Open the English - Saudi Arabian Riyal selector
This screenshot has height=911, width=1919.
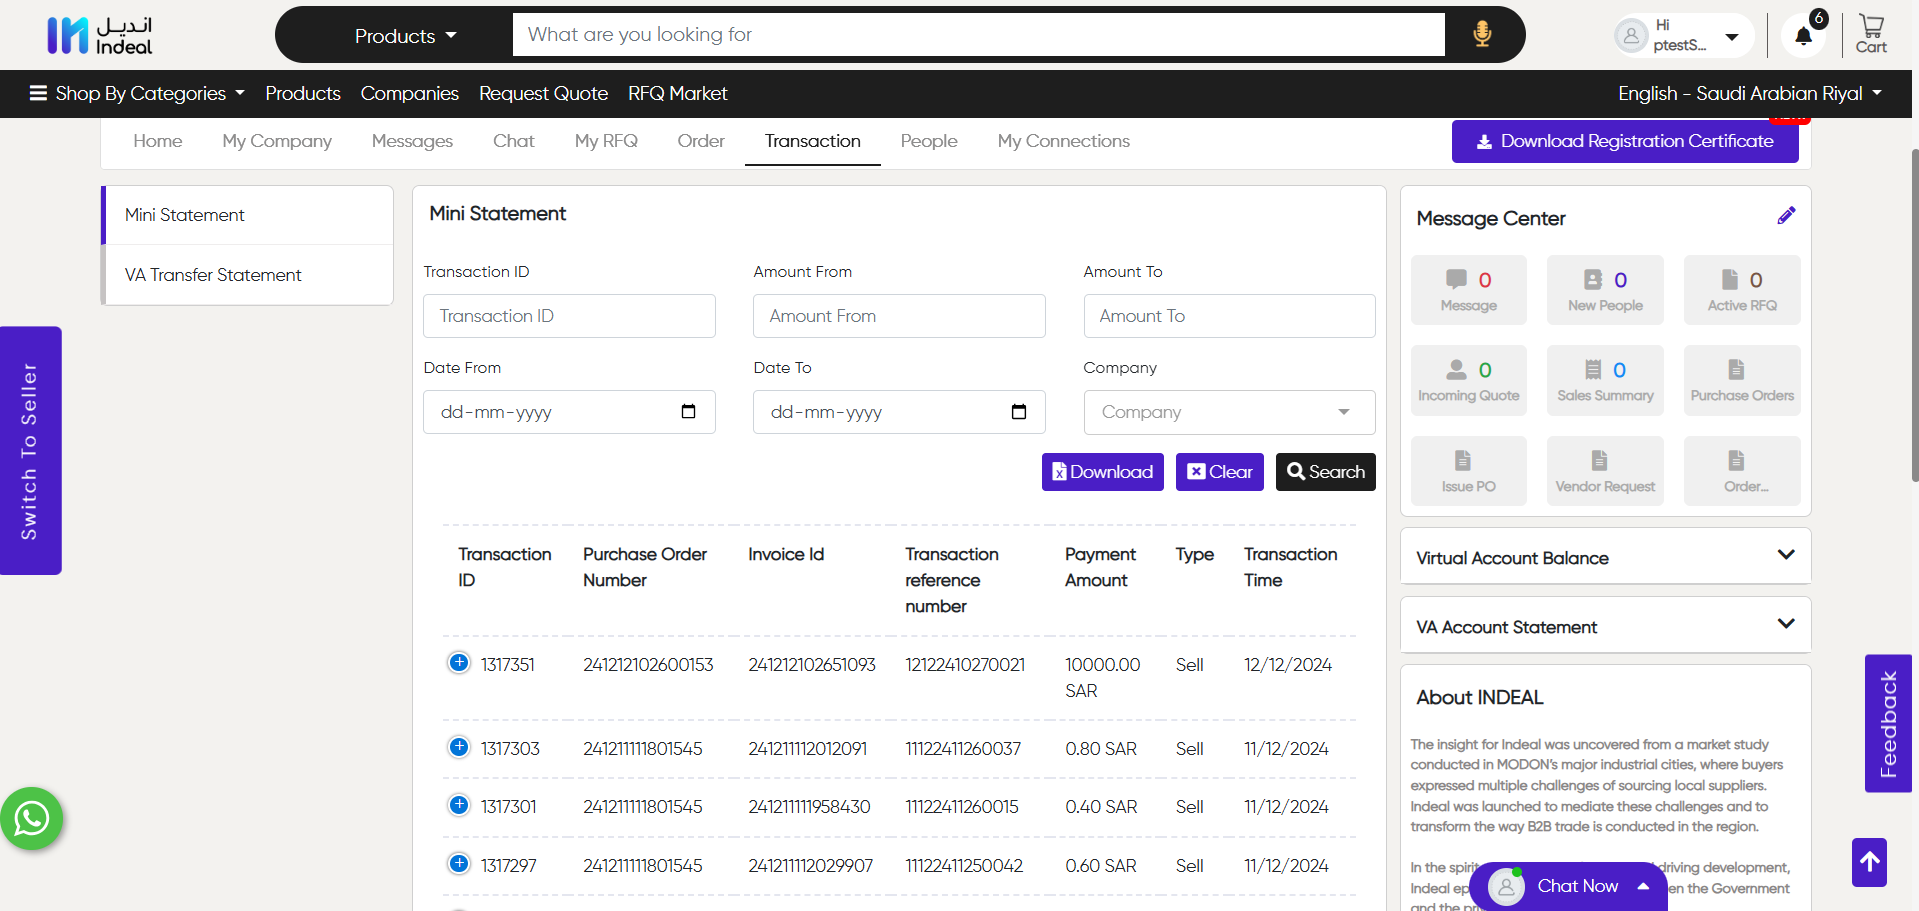click(x=1749, y=94)
